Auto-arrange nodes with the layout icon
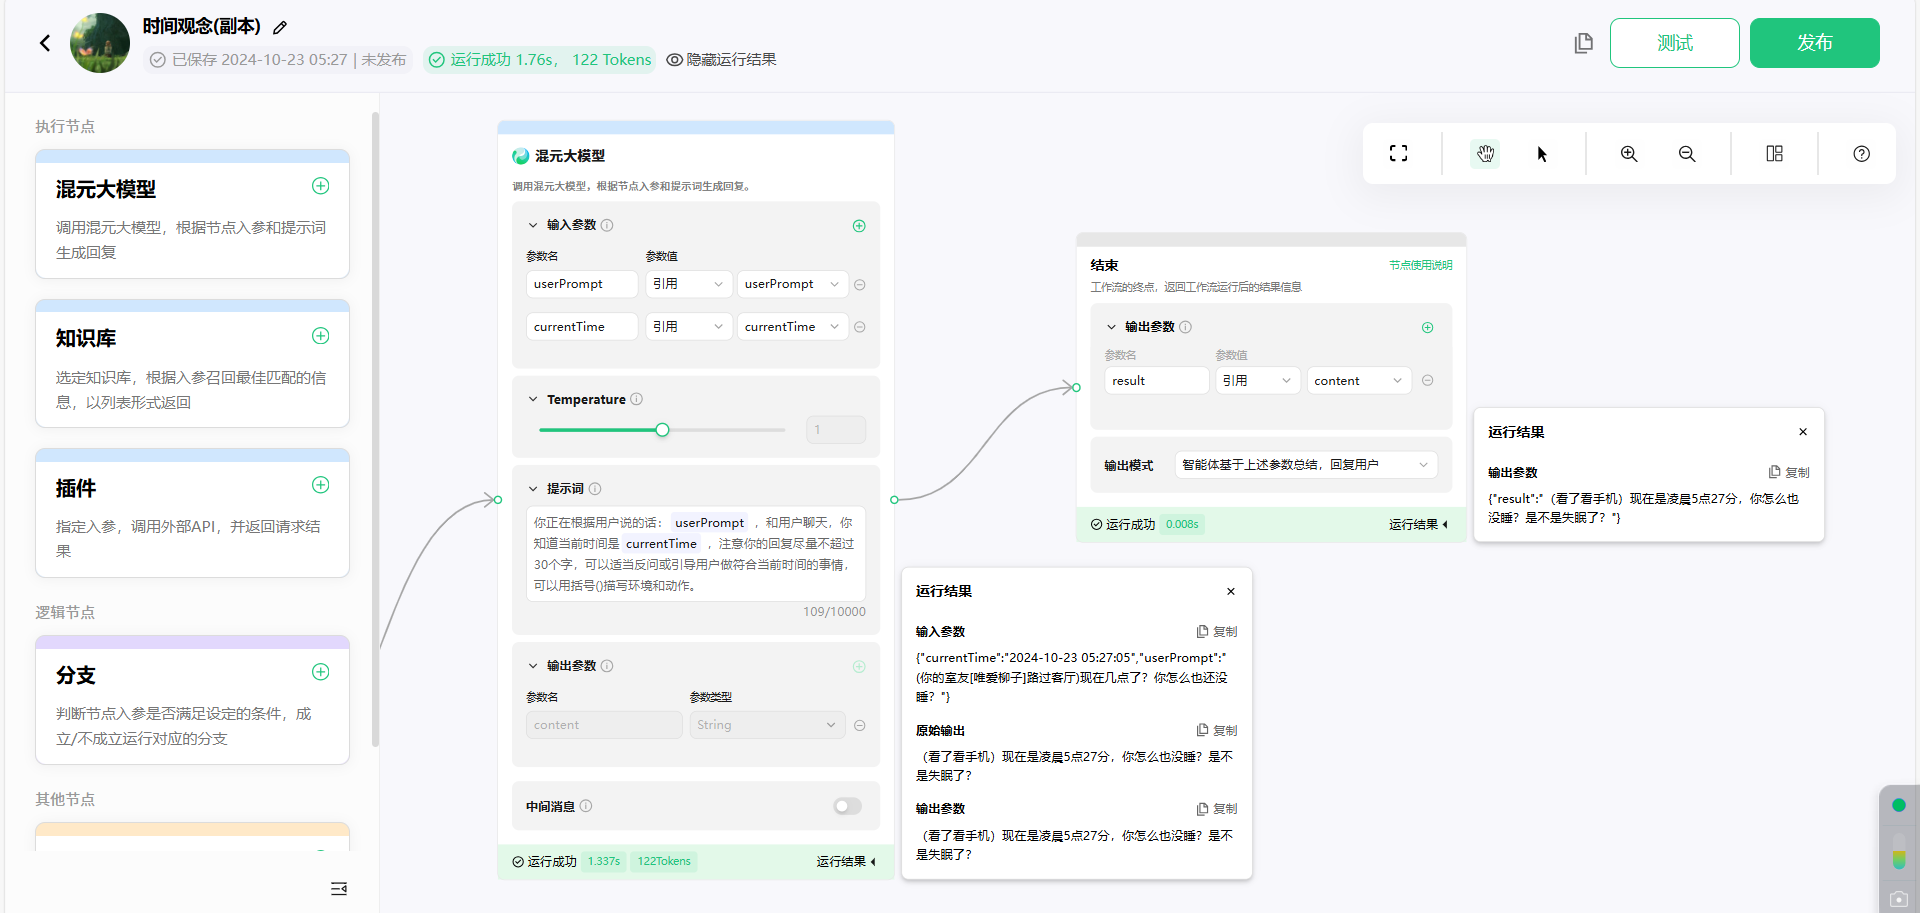The width and height of the screenshot is (1920, 913). (x=1774, y=153)
